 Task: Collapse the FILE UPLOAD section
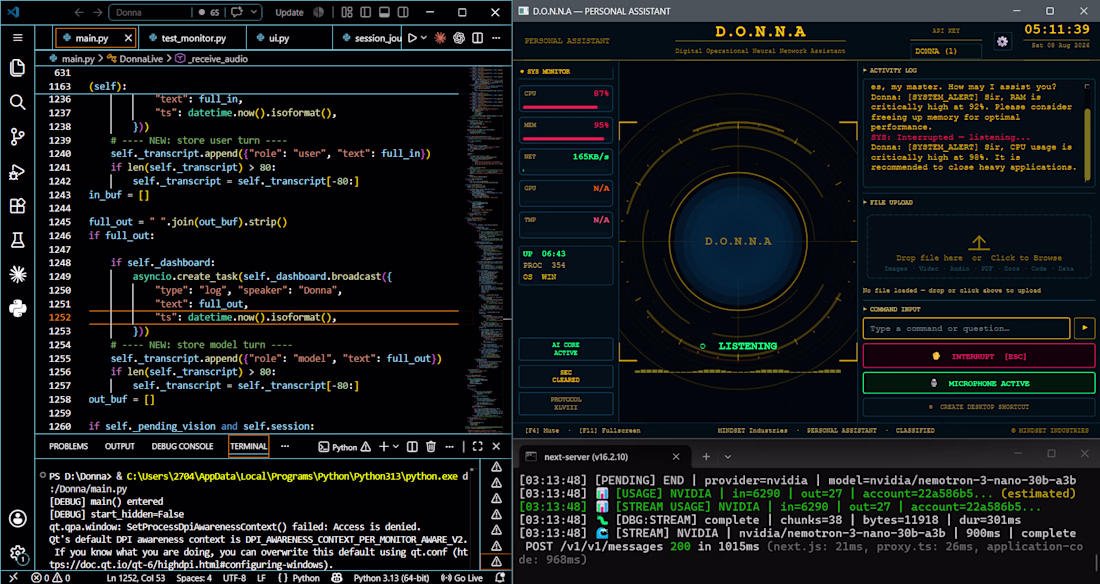click(887, 202)
